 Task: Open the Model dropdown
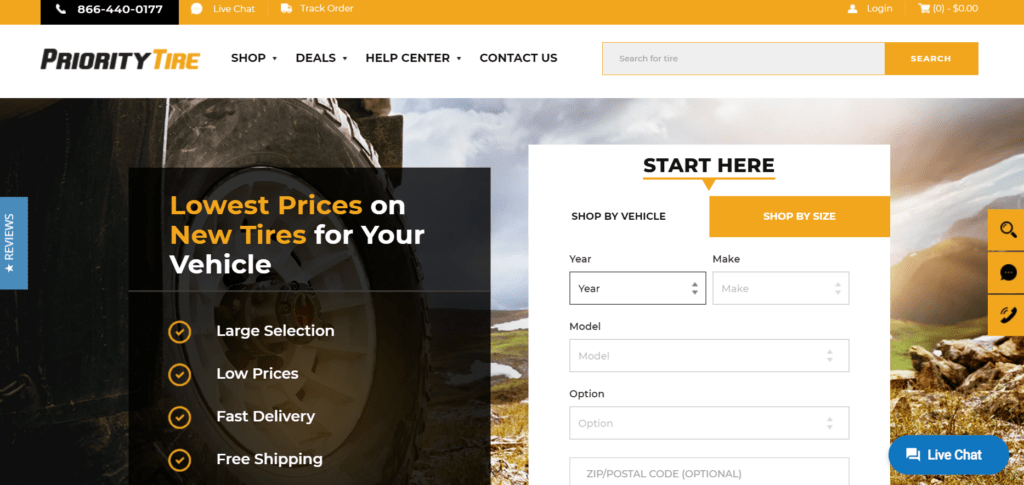[709, 356]
